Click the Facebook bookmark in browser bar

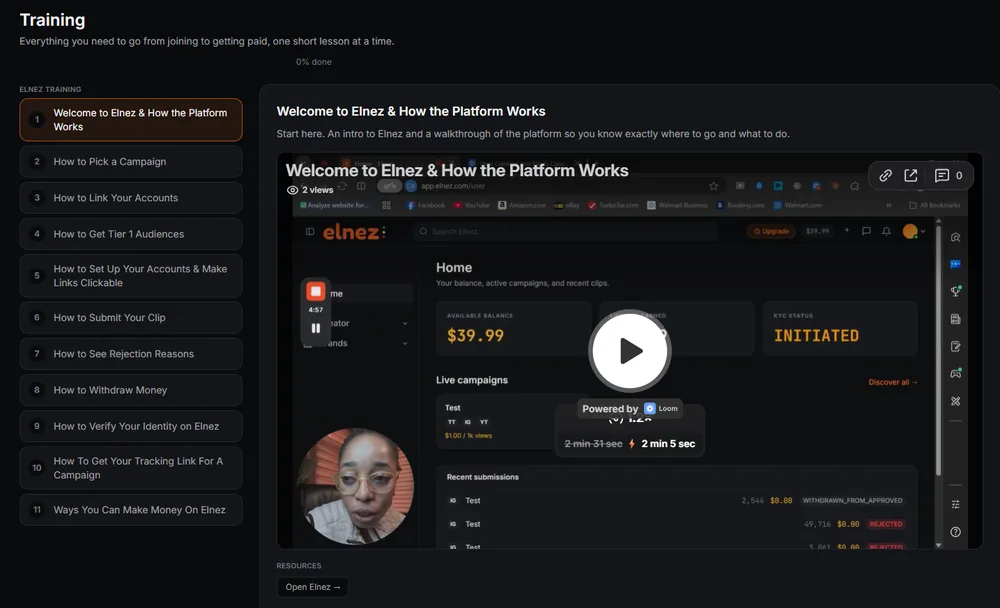[426, 205]
